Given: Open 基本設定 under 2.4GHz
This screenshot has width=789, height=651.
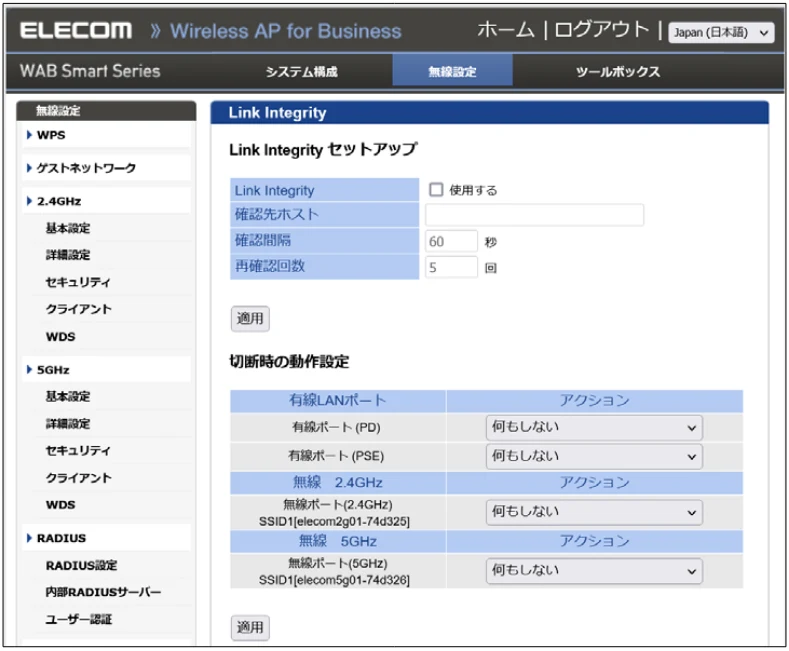Looking at the screenshot, I should 68,228.
